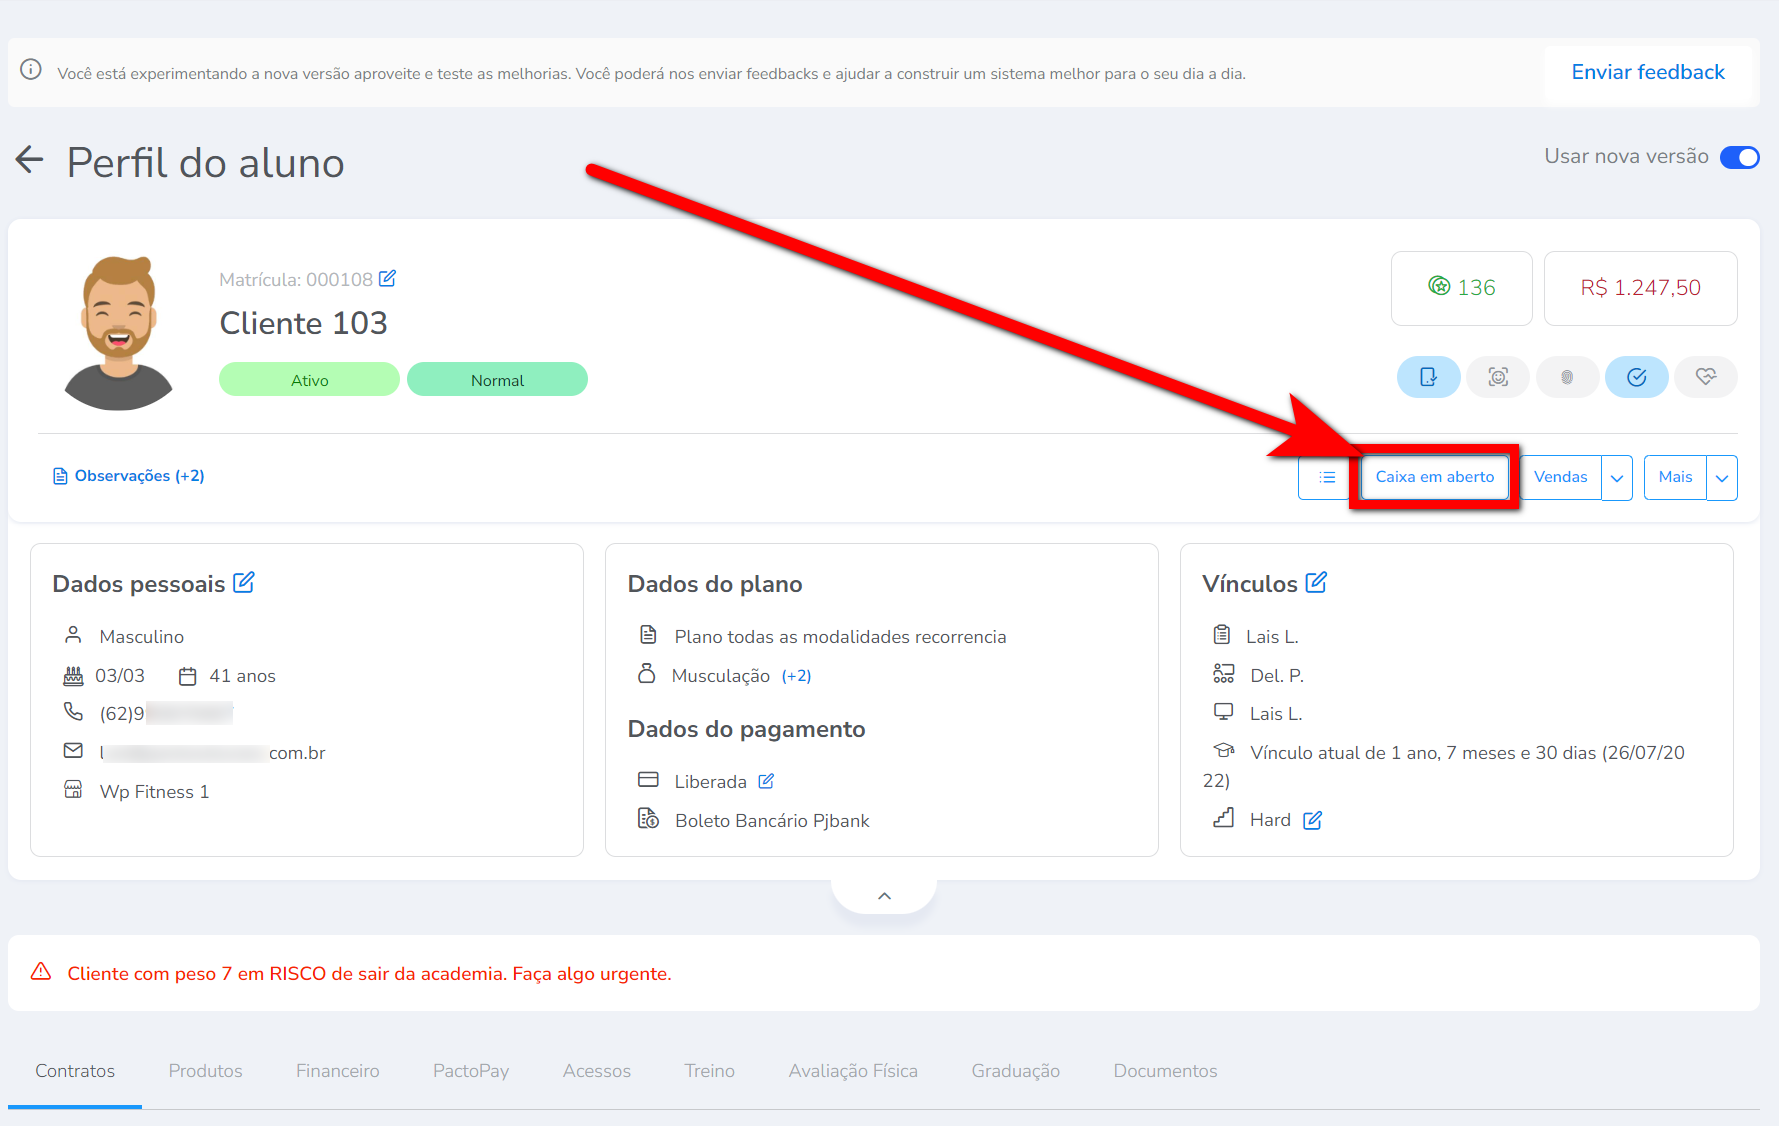
Task: Collapse the profile details panel chevron
Action: point(884,896)
